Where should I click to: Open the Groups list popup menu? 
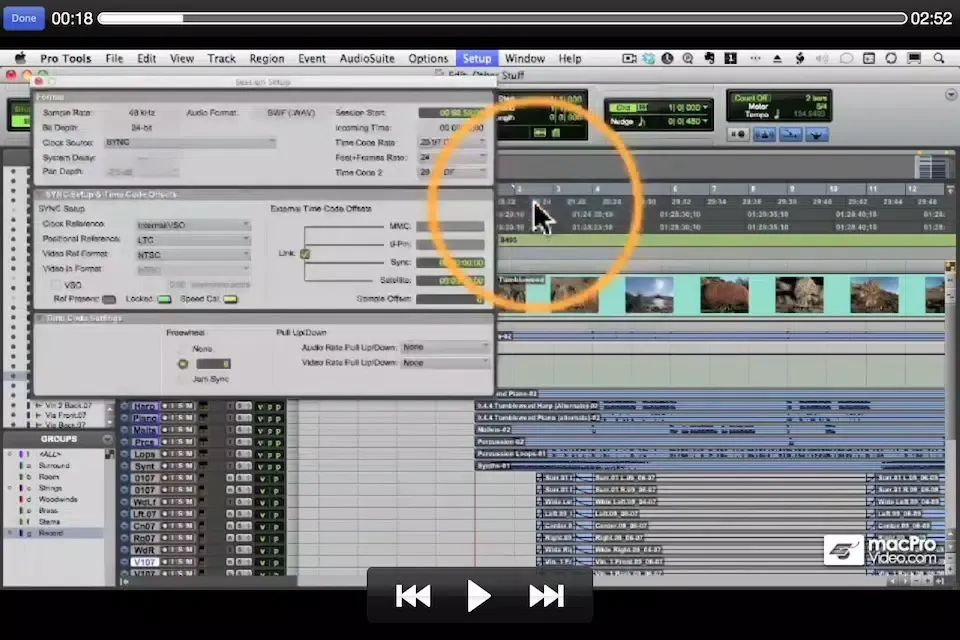107,439
